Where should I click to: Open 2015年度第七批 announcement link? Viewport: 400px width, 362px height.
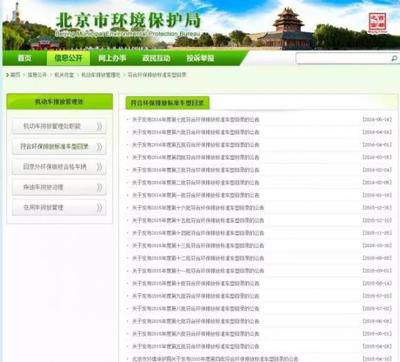(196, 321)
